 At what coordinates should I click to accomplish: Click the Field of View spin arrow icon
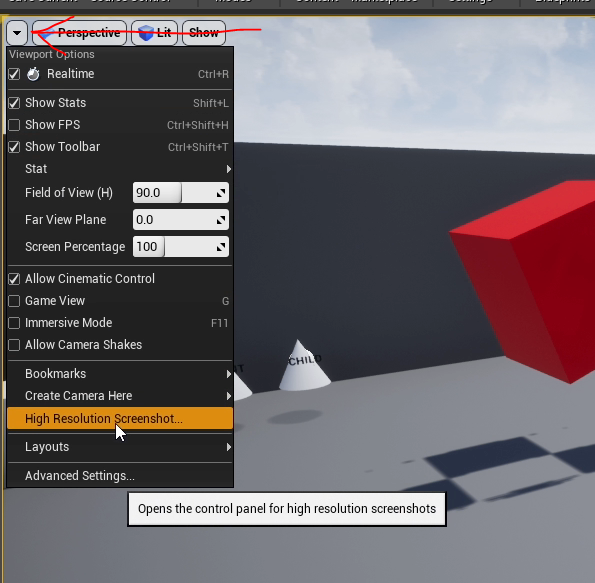pos(221,193)
